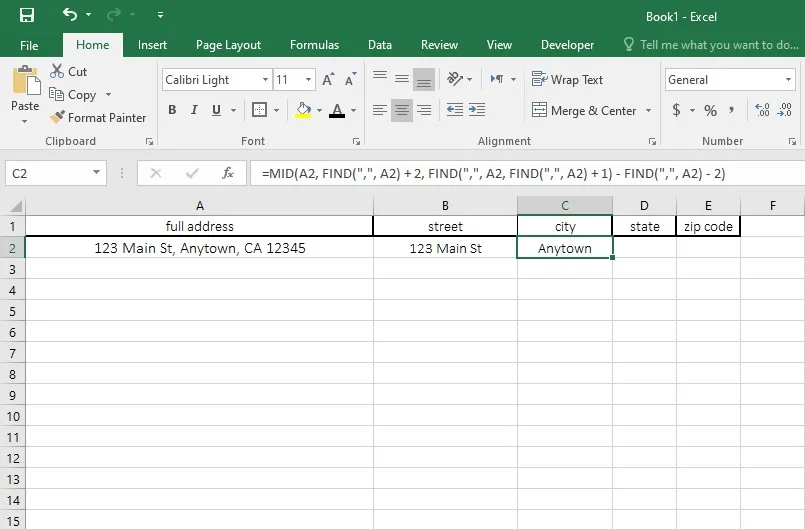This screenshot has width=805, height=529.
Task: Decrease decimal places
Action: 785,110
